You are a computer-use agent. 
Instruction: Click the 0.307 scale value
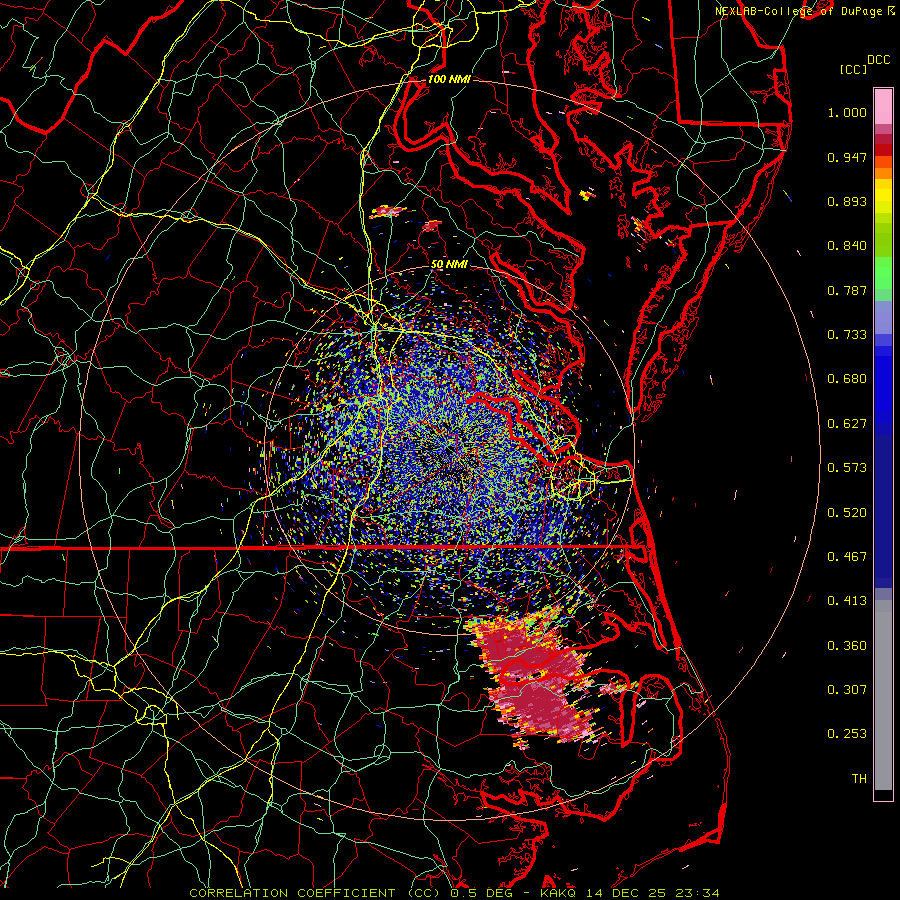(847, 690)
